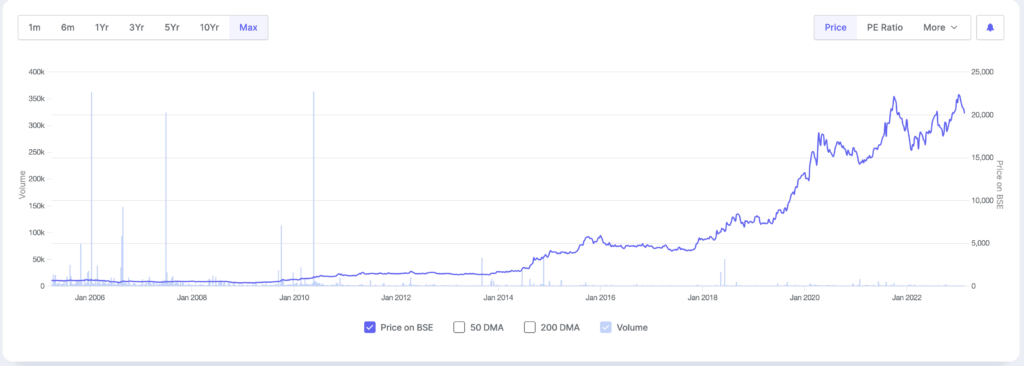This screenshot has width=1024, height=366.
Task: Switch to PE Ratio chart
Action: click(884, 27)
